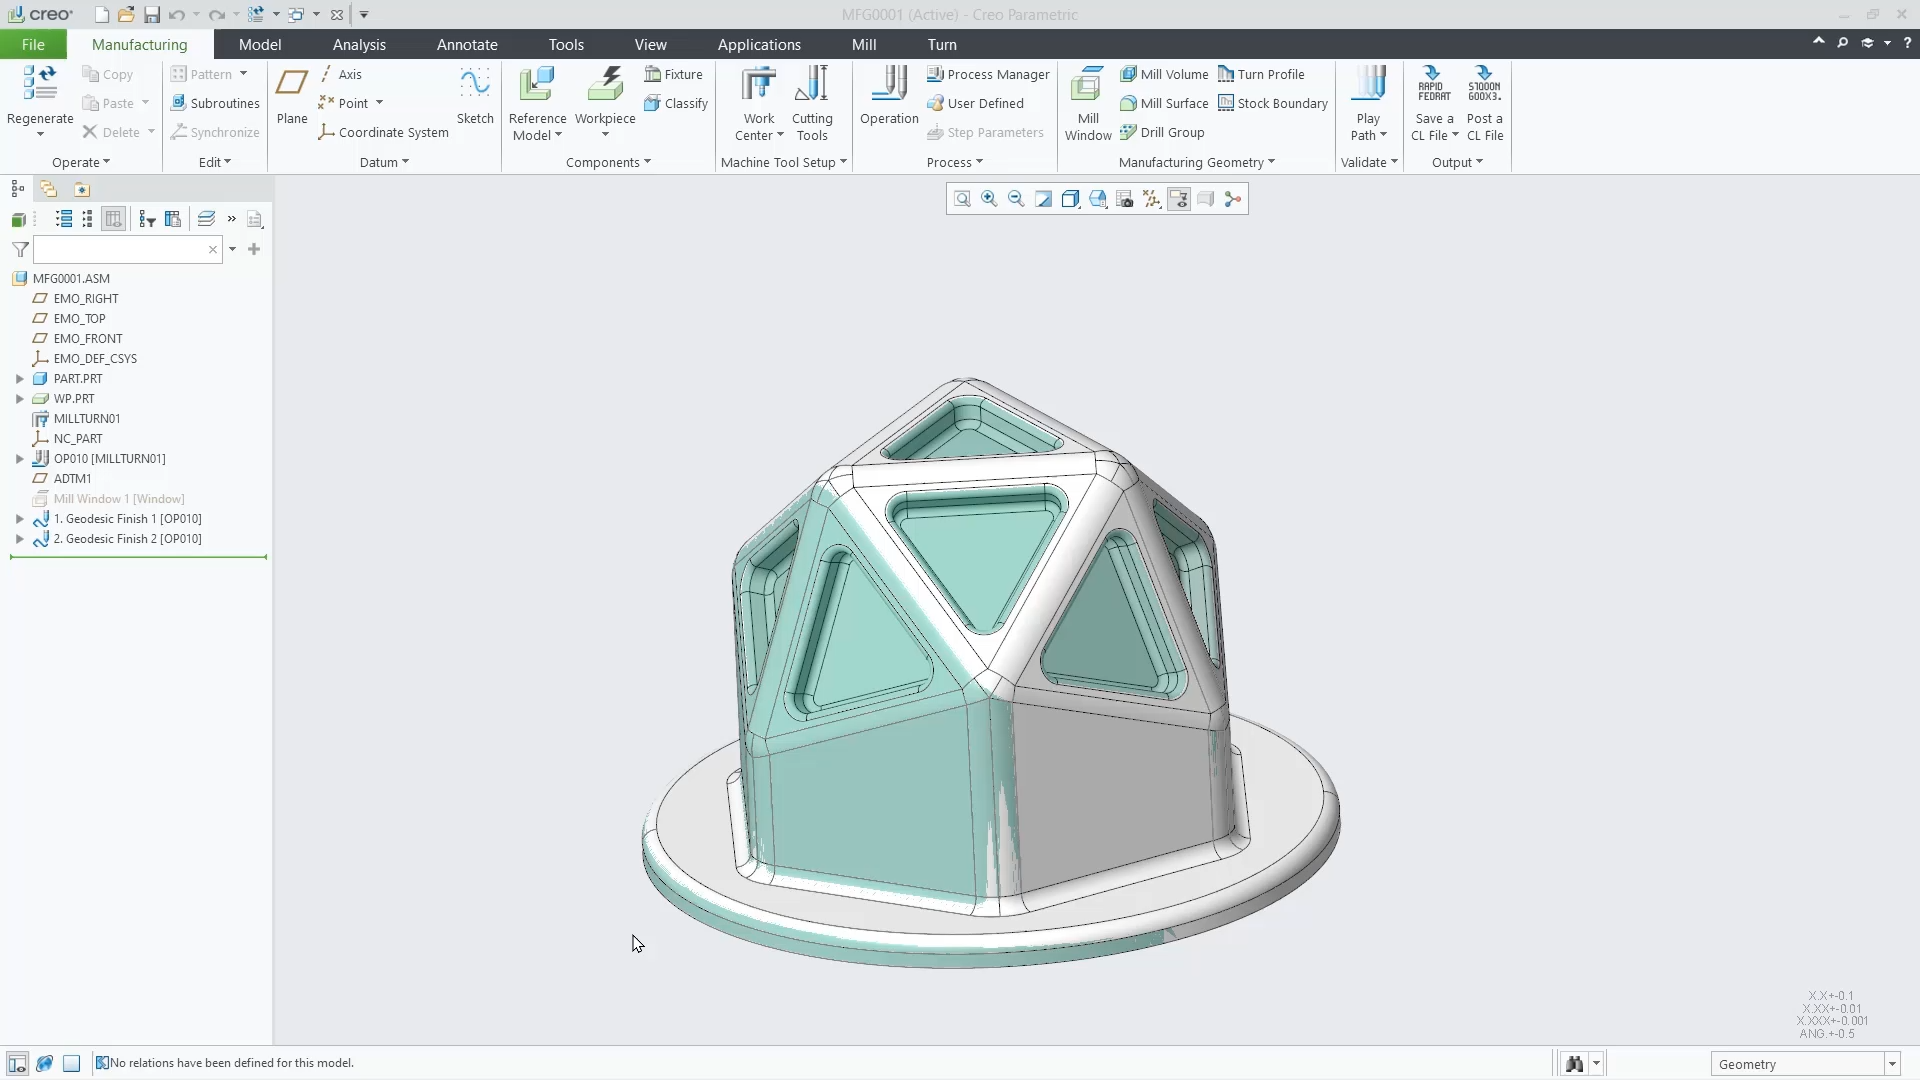Click the model tree search field
Viewport: 1920px width, 1080px height.
tap(120, 249)
